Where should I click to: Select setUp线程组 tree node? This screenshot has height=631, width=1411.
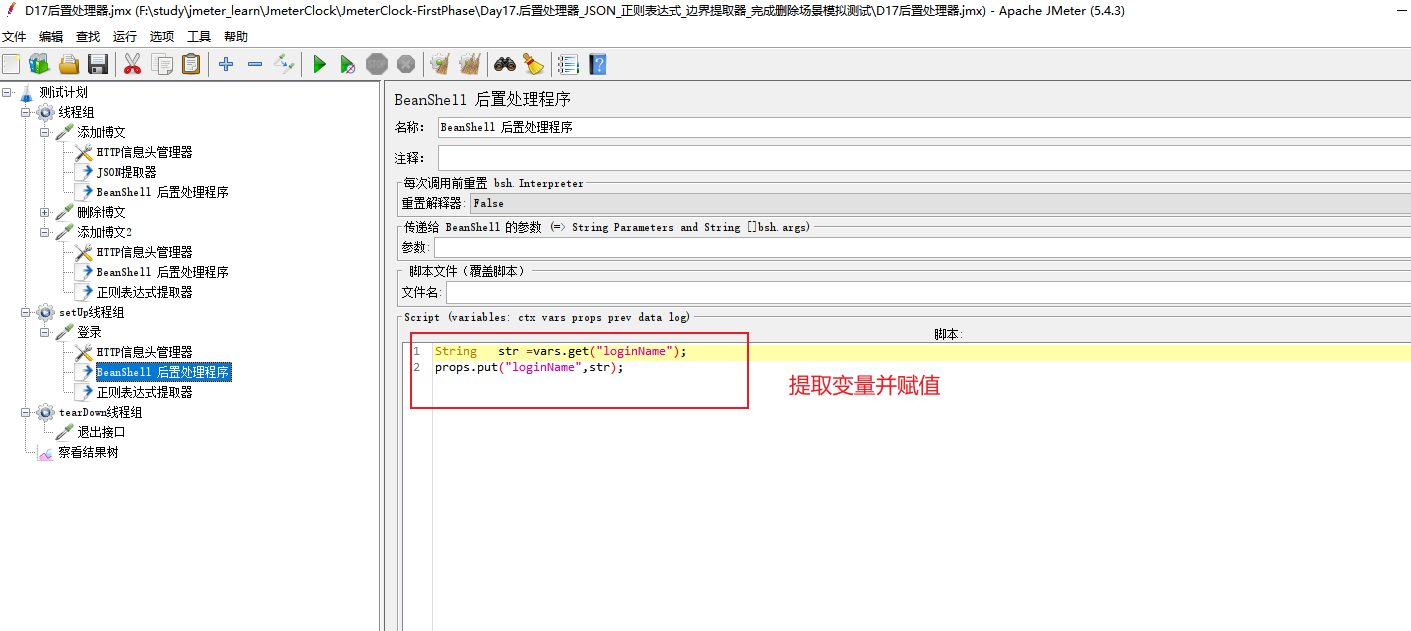tap(91, 312)
